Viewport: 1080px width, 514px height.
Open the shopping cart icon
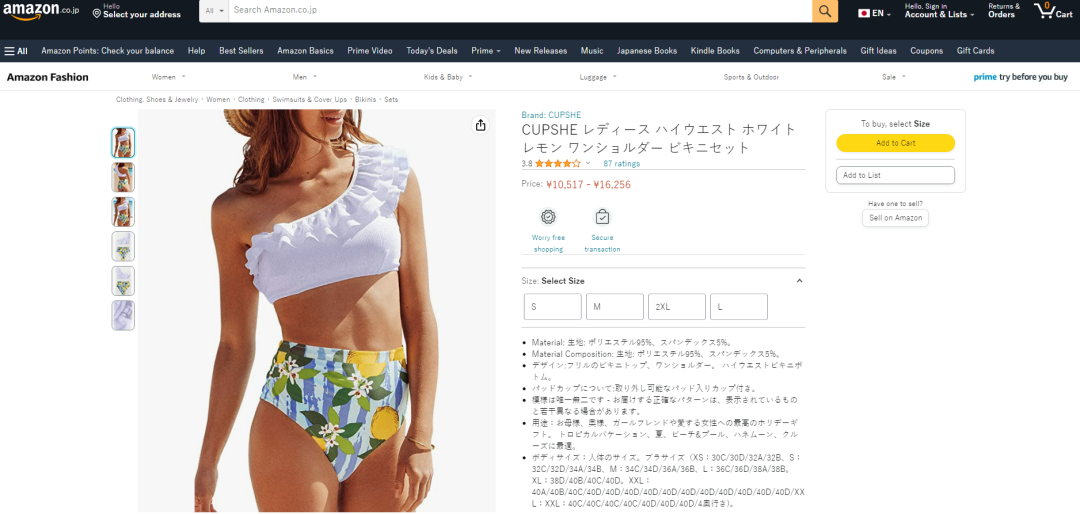coord(1052,10)
